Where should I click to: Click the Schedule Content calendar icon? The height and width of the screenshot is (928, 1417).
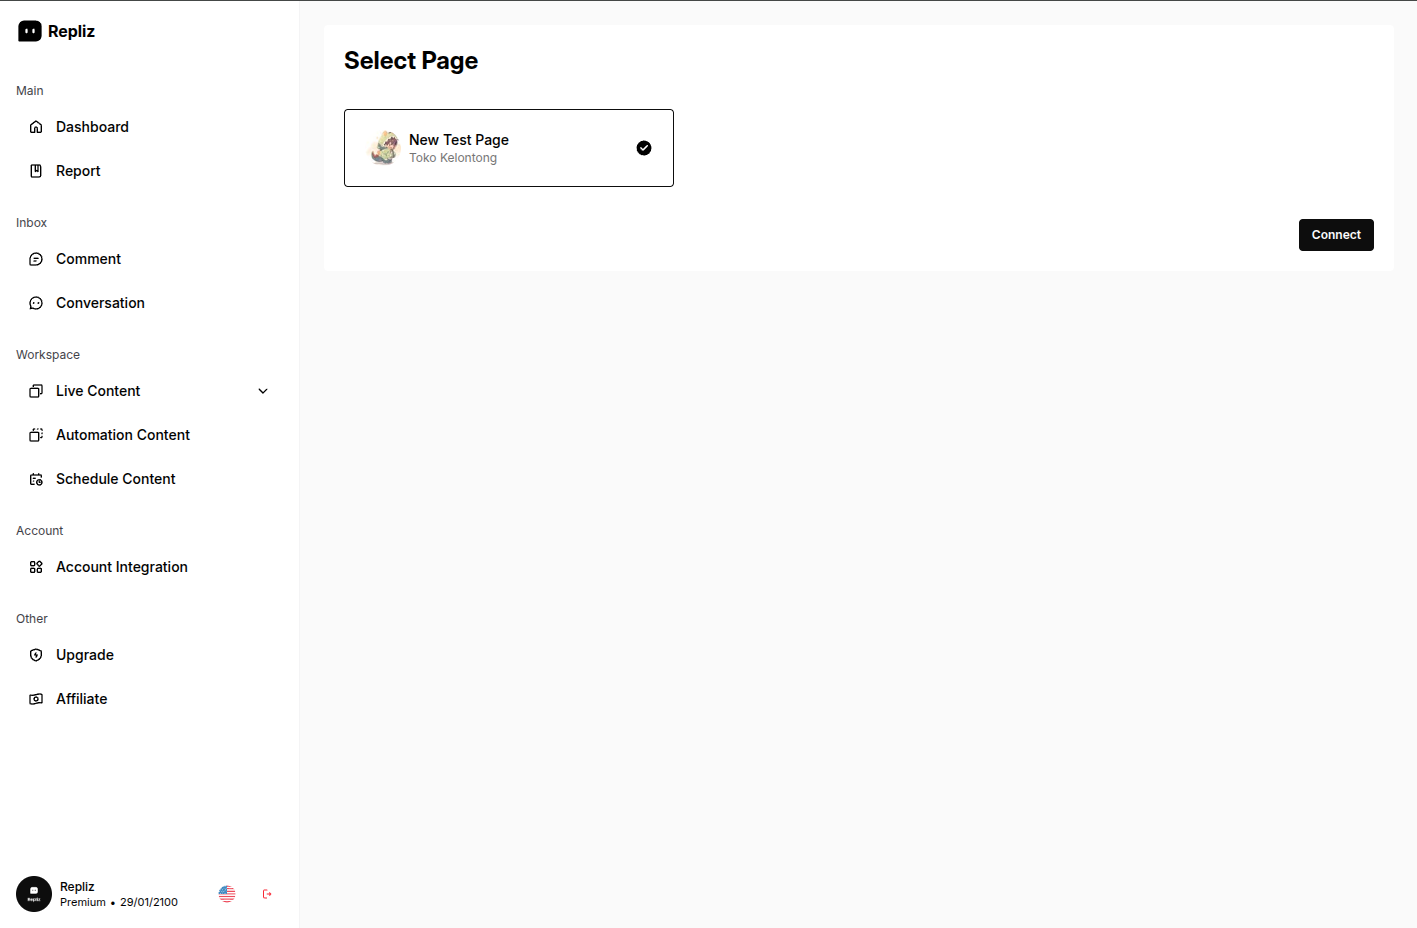click(x=36, y=479)
